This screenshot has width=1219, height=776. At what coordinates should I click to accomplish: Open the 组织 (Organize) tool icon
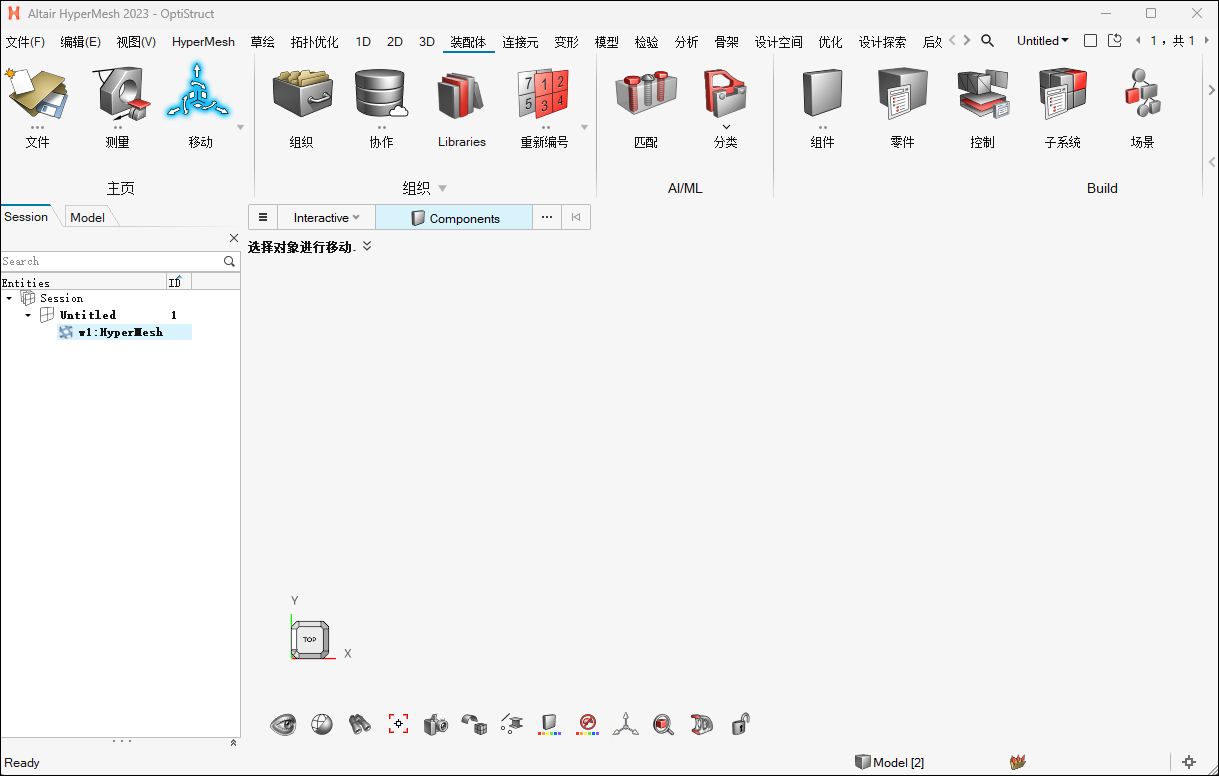302,94
